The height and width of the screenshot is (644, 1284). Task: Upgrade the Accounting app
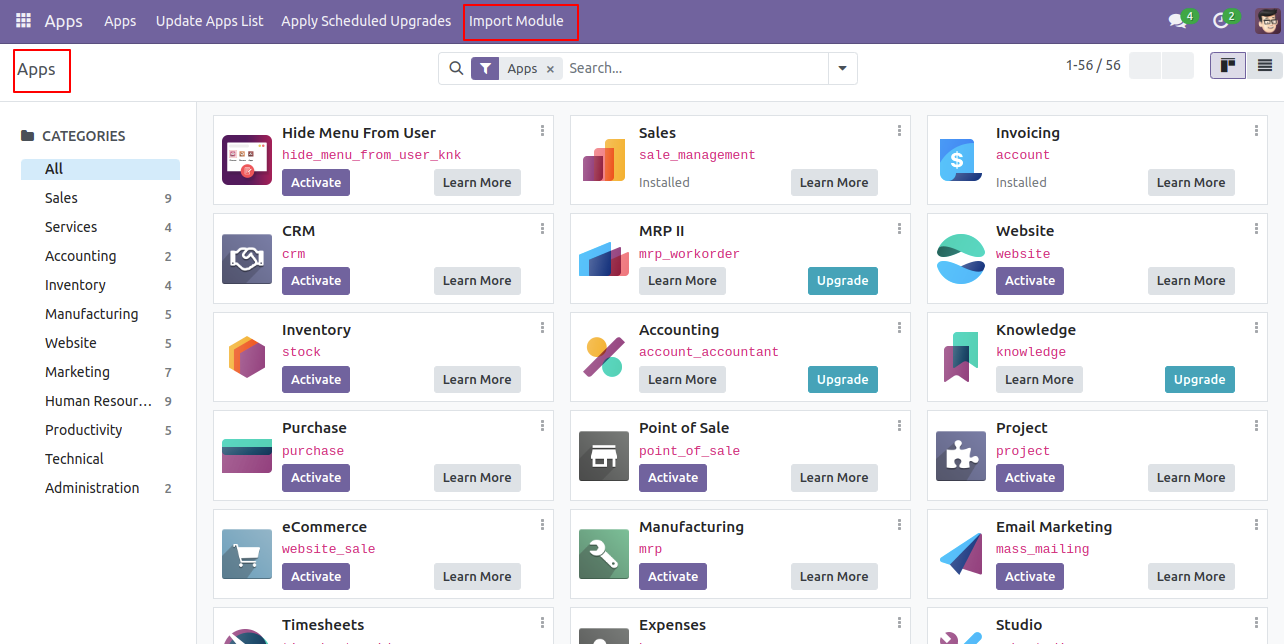(x=843, y=380)
